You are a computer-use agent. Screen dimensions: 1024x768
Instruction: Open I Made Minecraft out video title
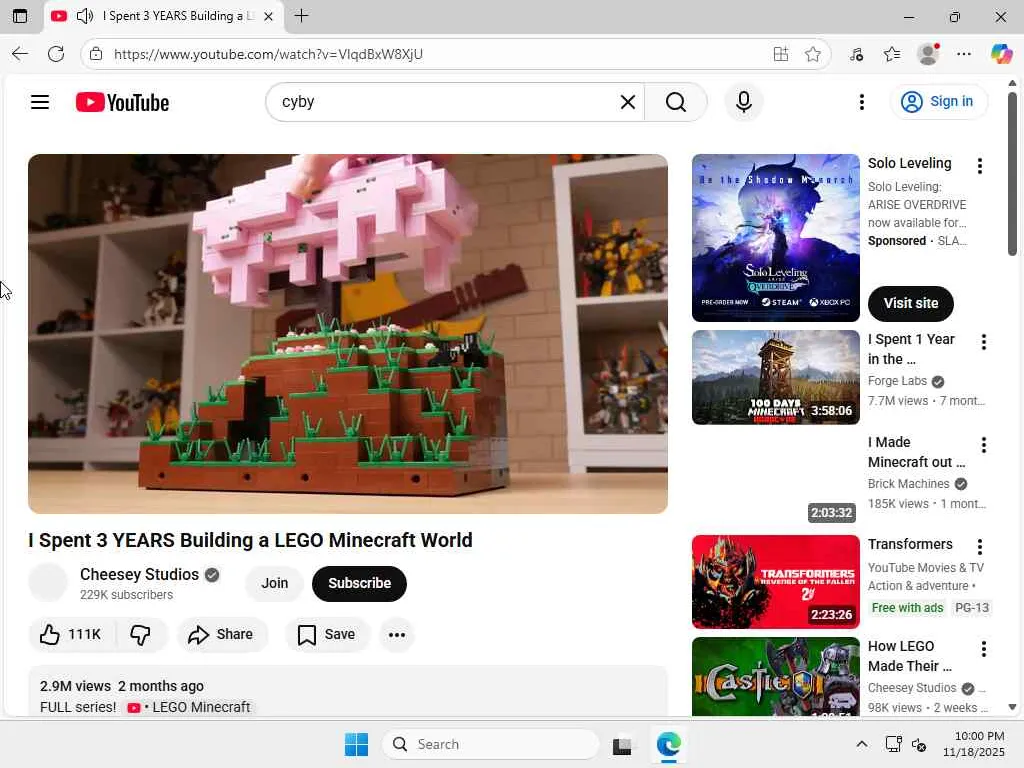click(916, 452)
